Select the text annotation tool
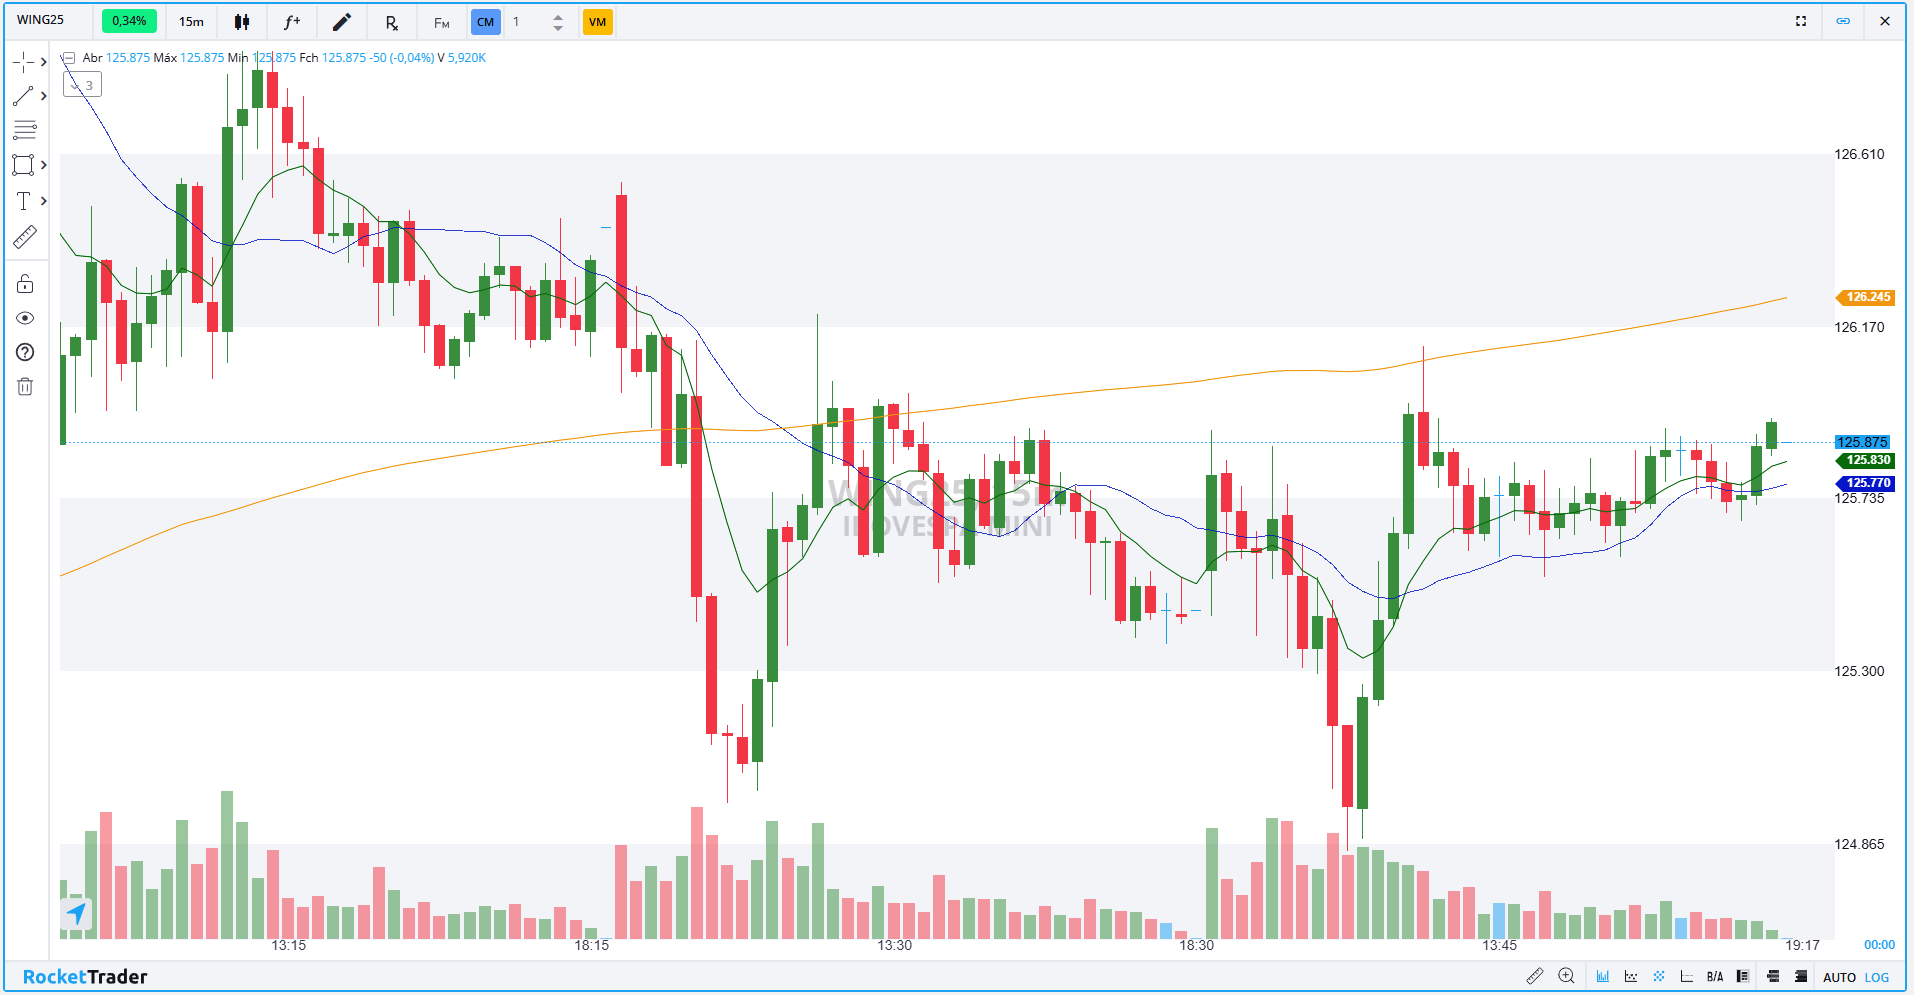This screenshot has height=995, width=1914. pos(23,201)
